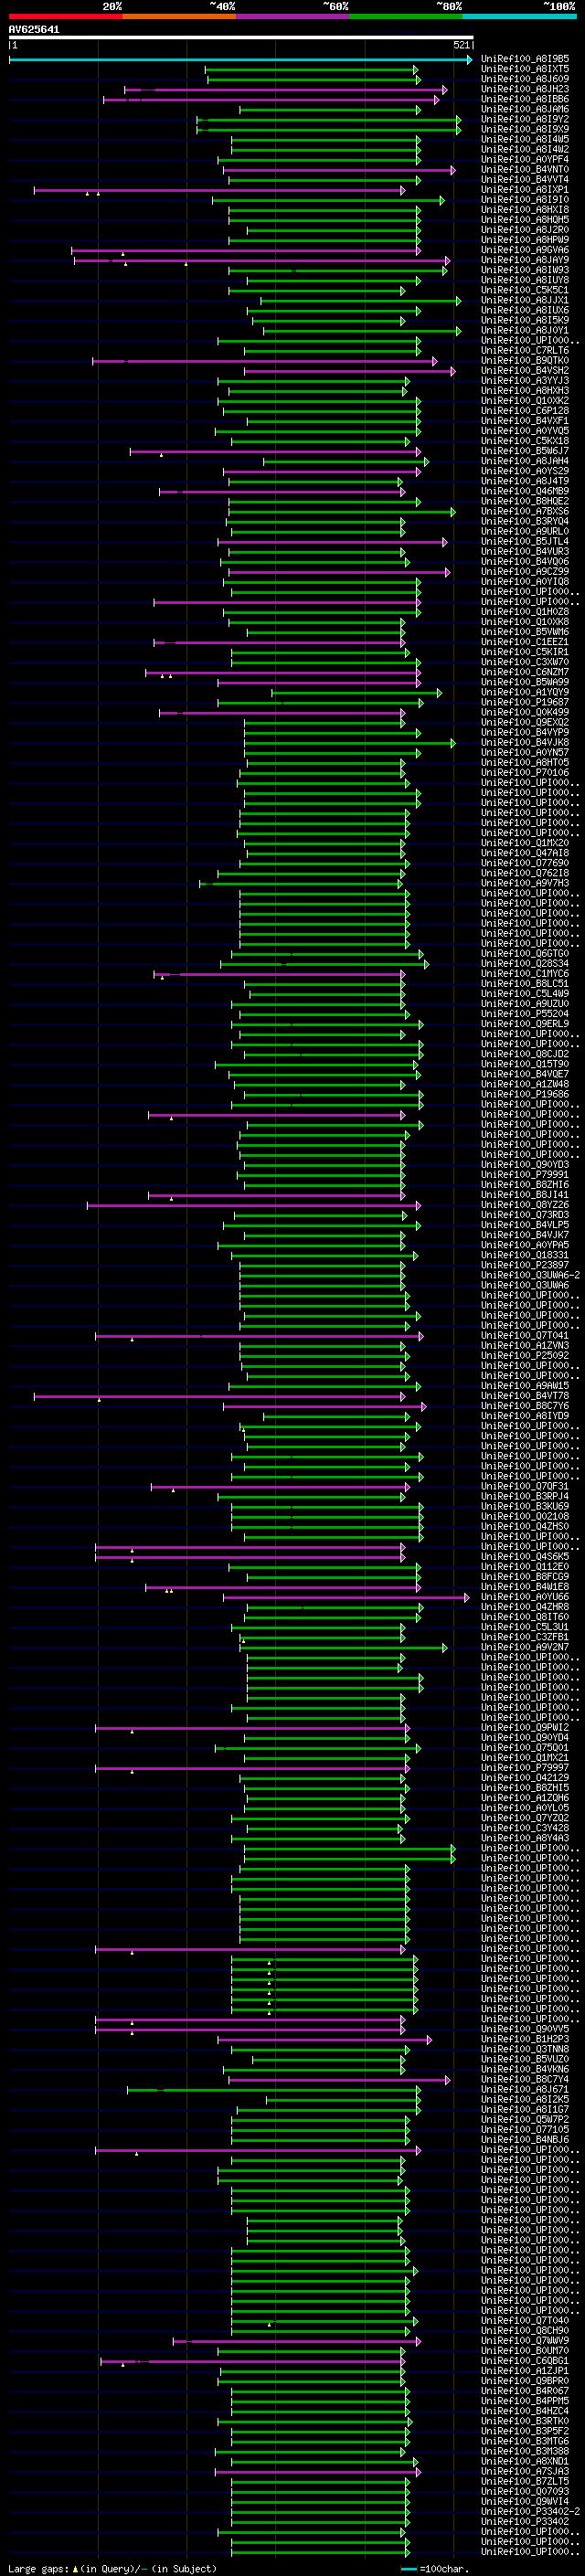Select the UniRef100_A0YPF4 label

coord(525,159)
